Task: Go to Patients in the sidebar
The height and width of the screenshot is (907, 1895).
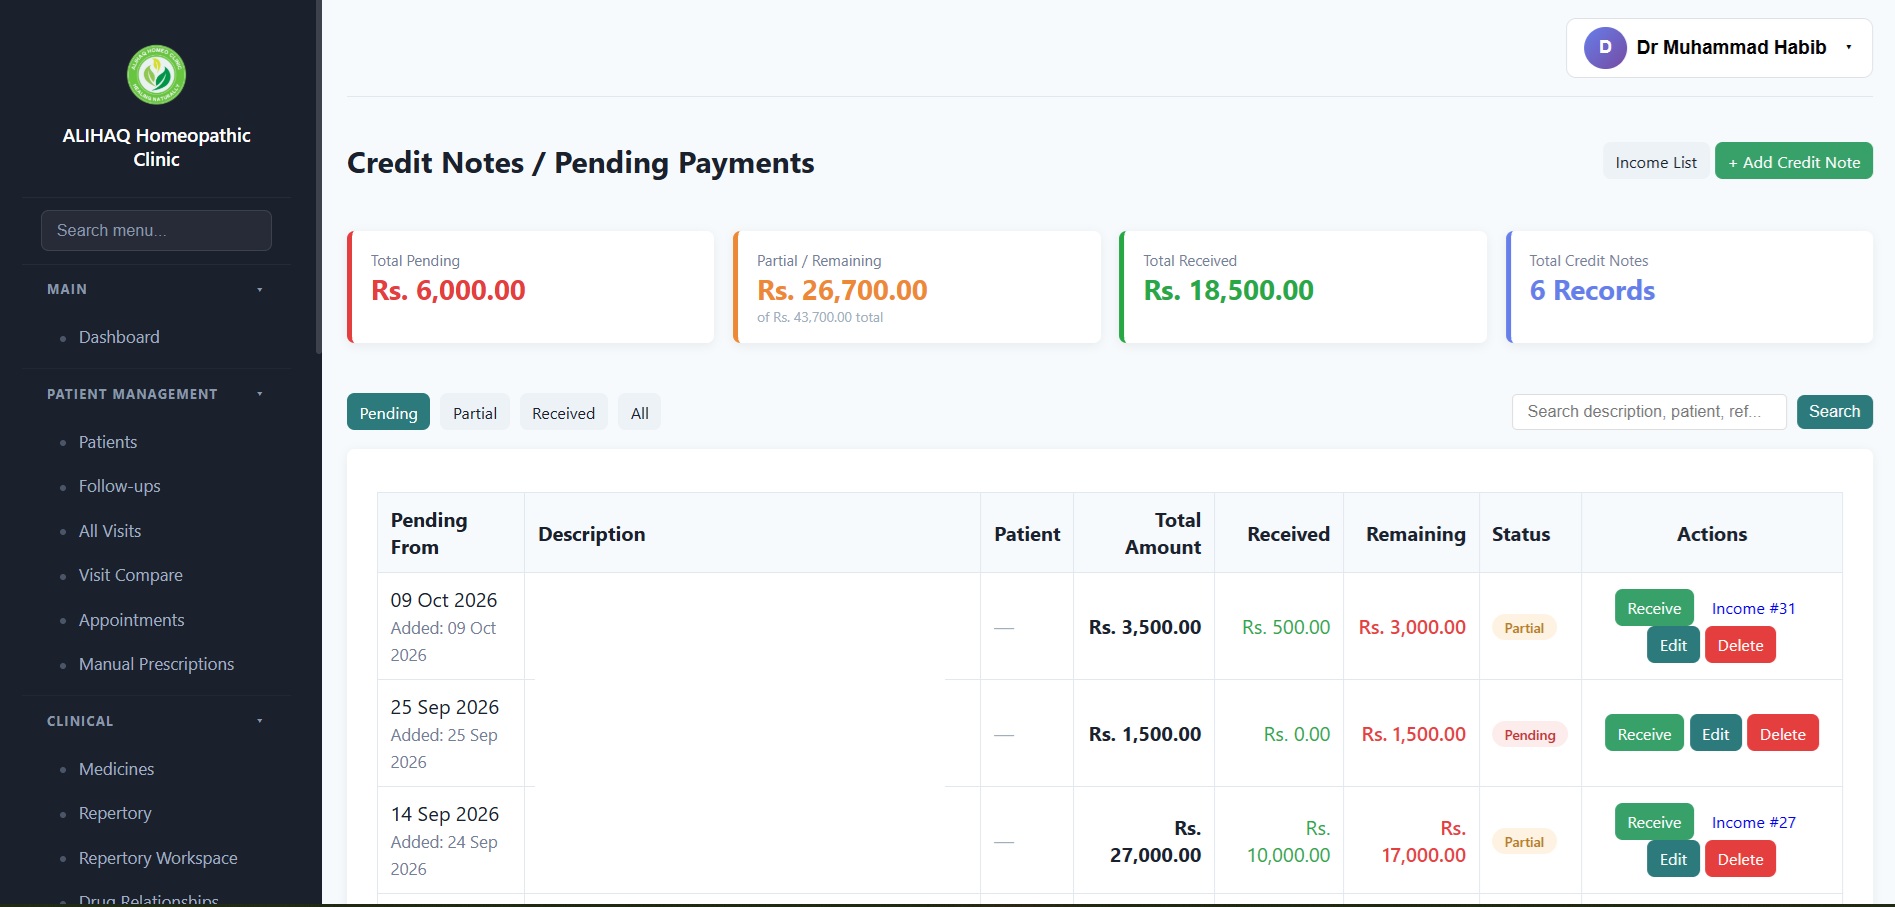Action: click(x=108, y=442)
